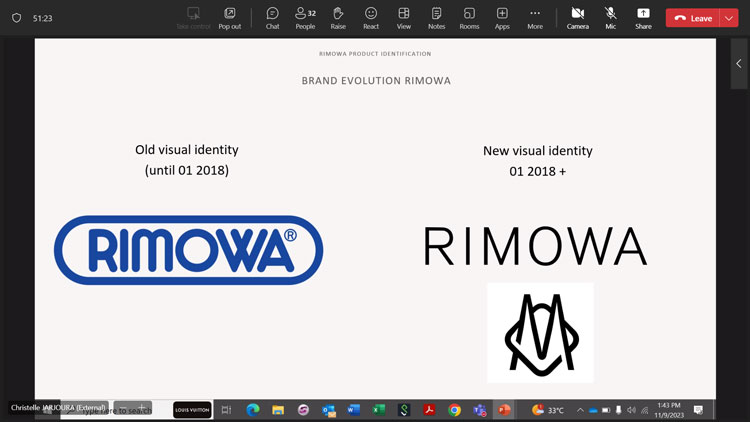Expand the side panel chevron

(x=738, y=64)
